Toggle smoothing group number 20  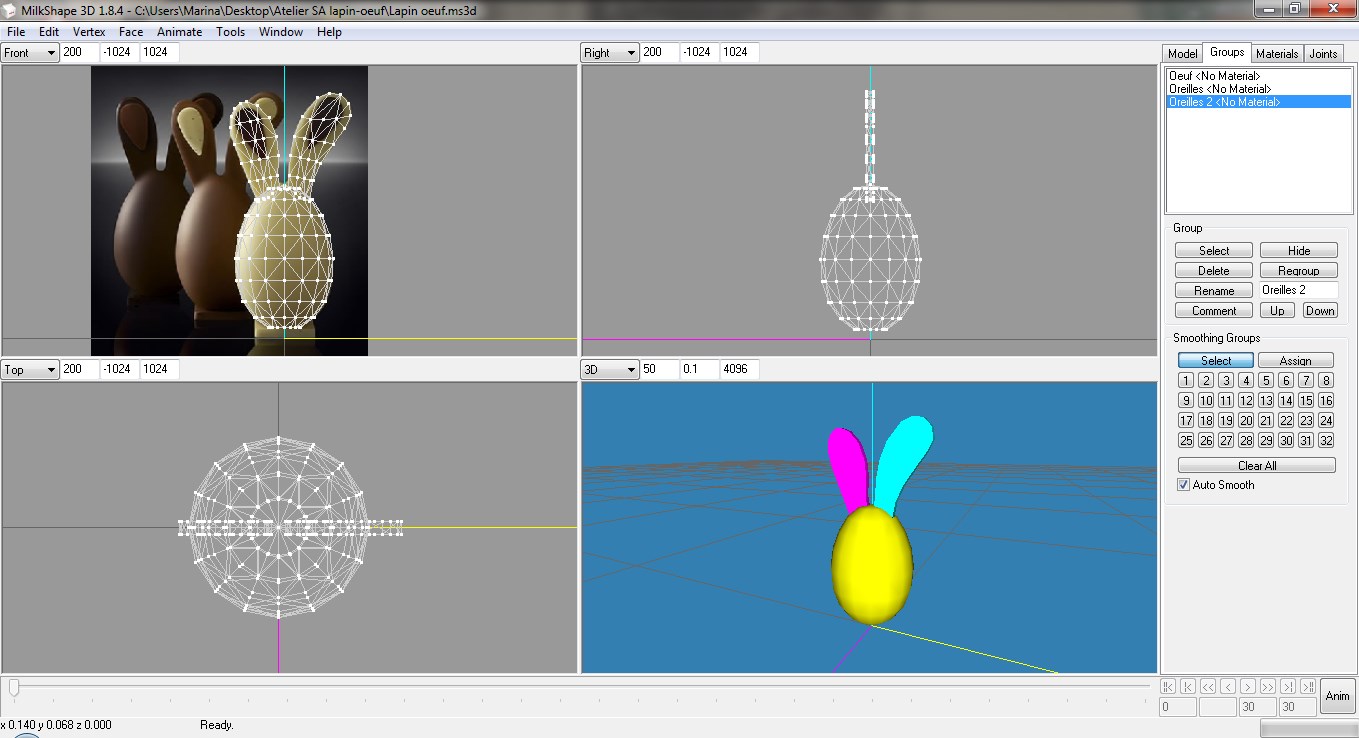click(x=1246, y=420)
